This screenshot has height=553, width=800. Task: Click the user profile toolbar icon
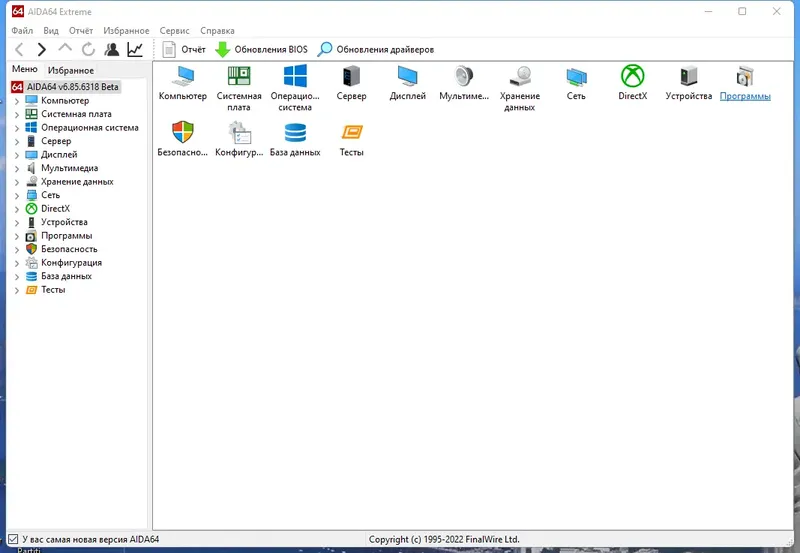(112, 49)
